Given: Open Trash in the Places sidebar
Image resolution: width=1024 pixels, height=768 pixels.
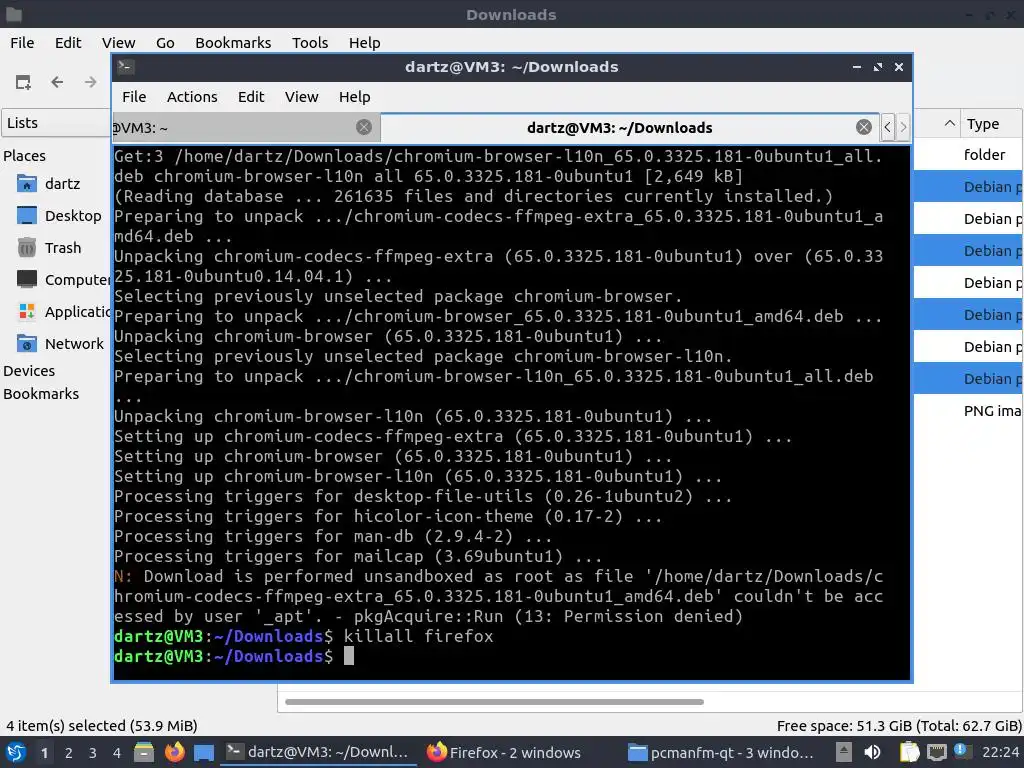Looking at the screenshot, I should [x=49, y=248].
